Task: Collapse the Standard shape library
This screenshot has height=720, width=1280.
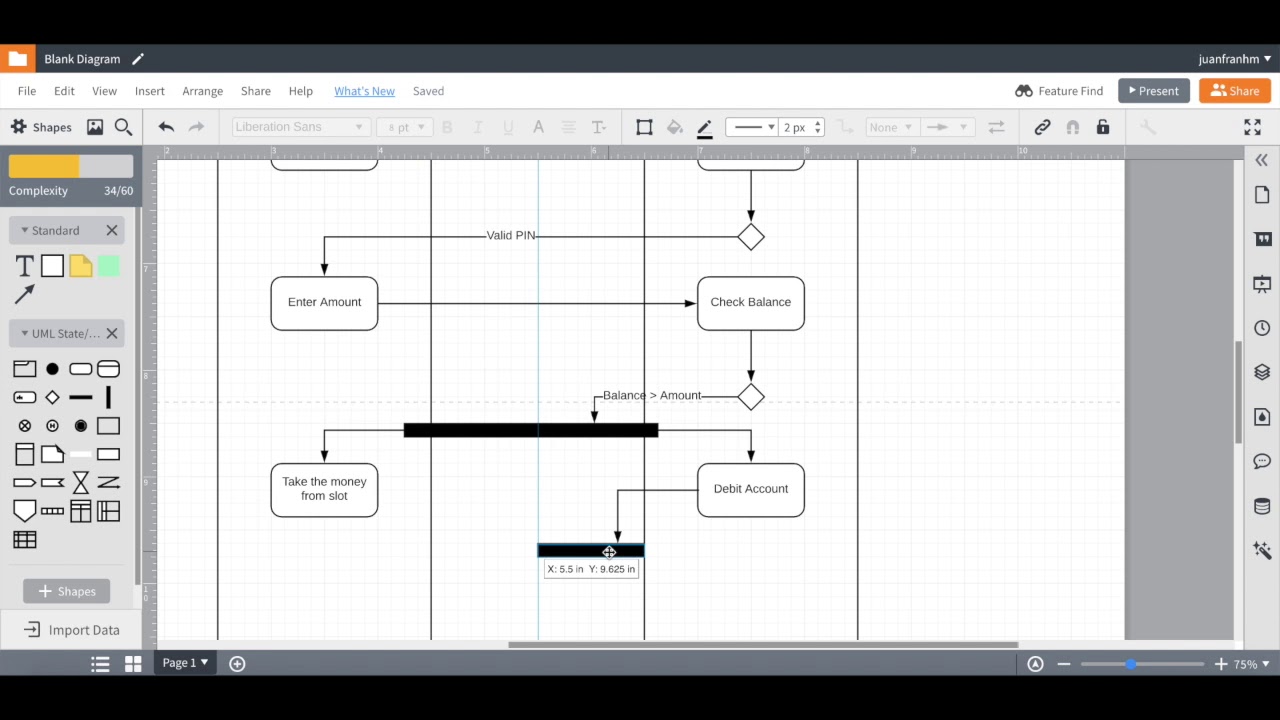Action: tap(25, 231)
